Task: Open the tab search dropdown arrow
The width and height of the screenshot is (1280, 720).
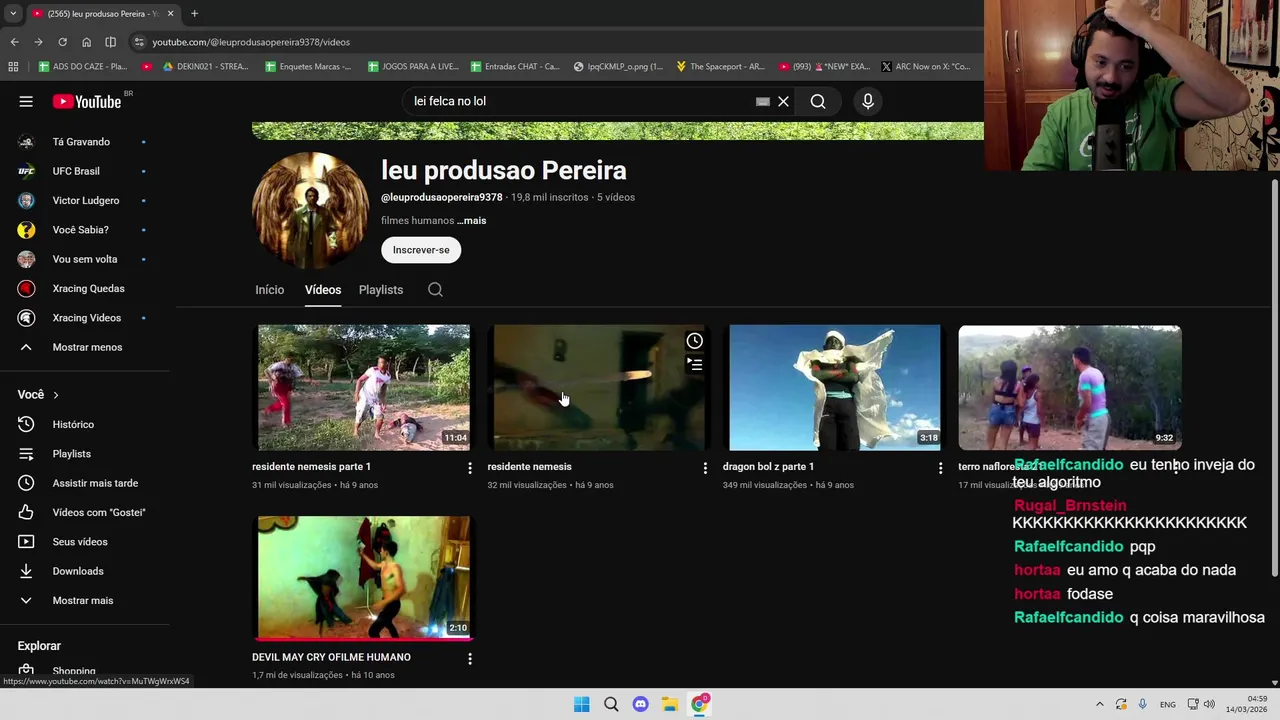Action: (12, 14)
